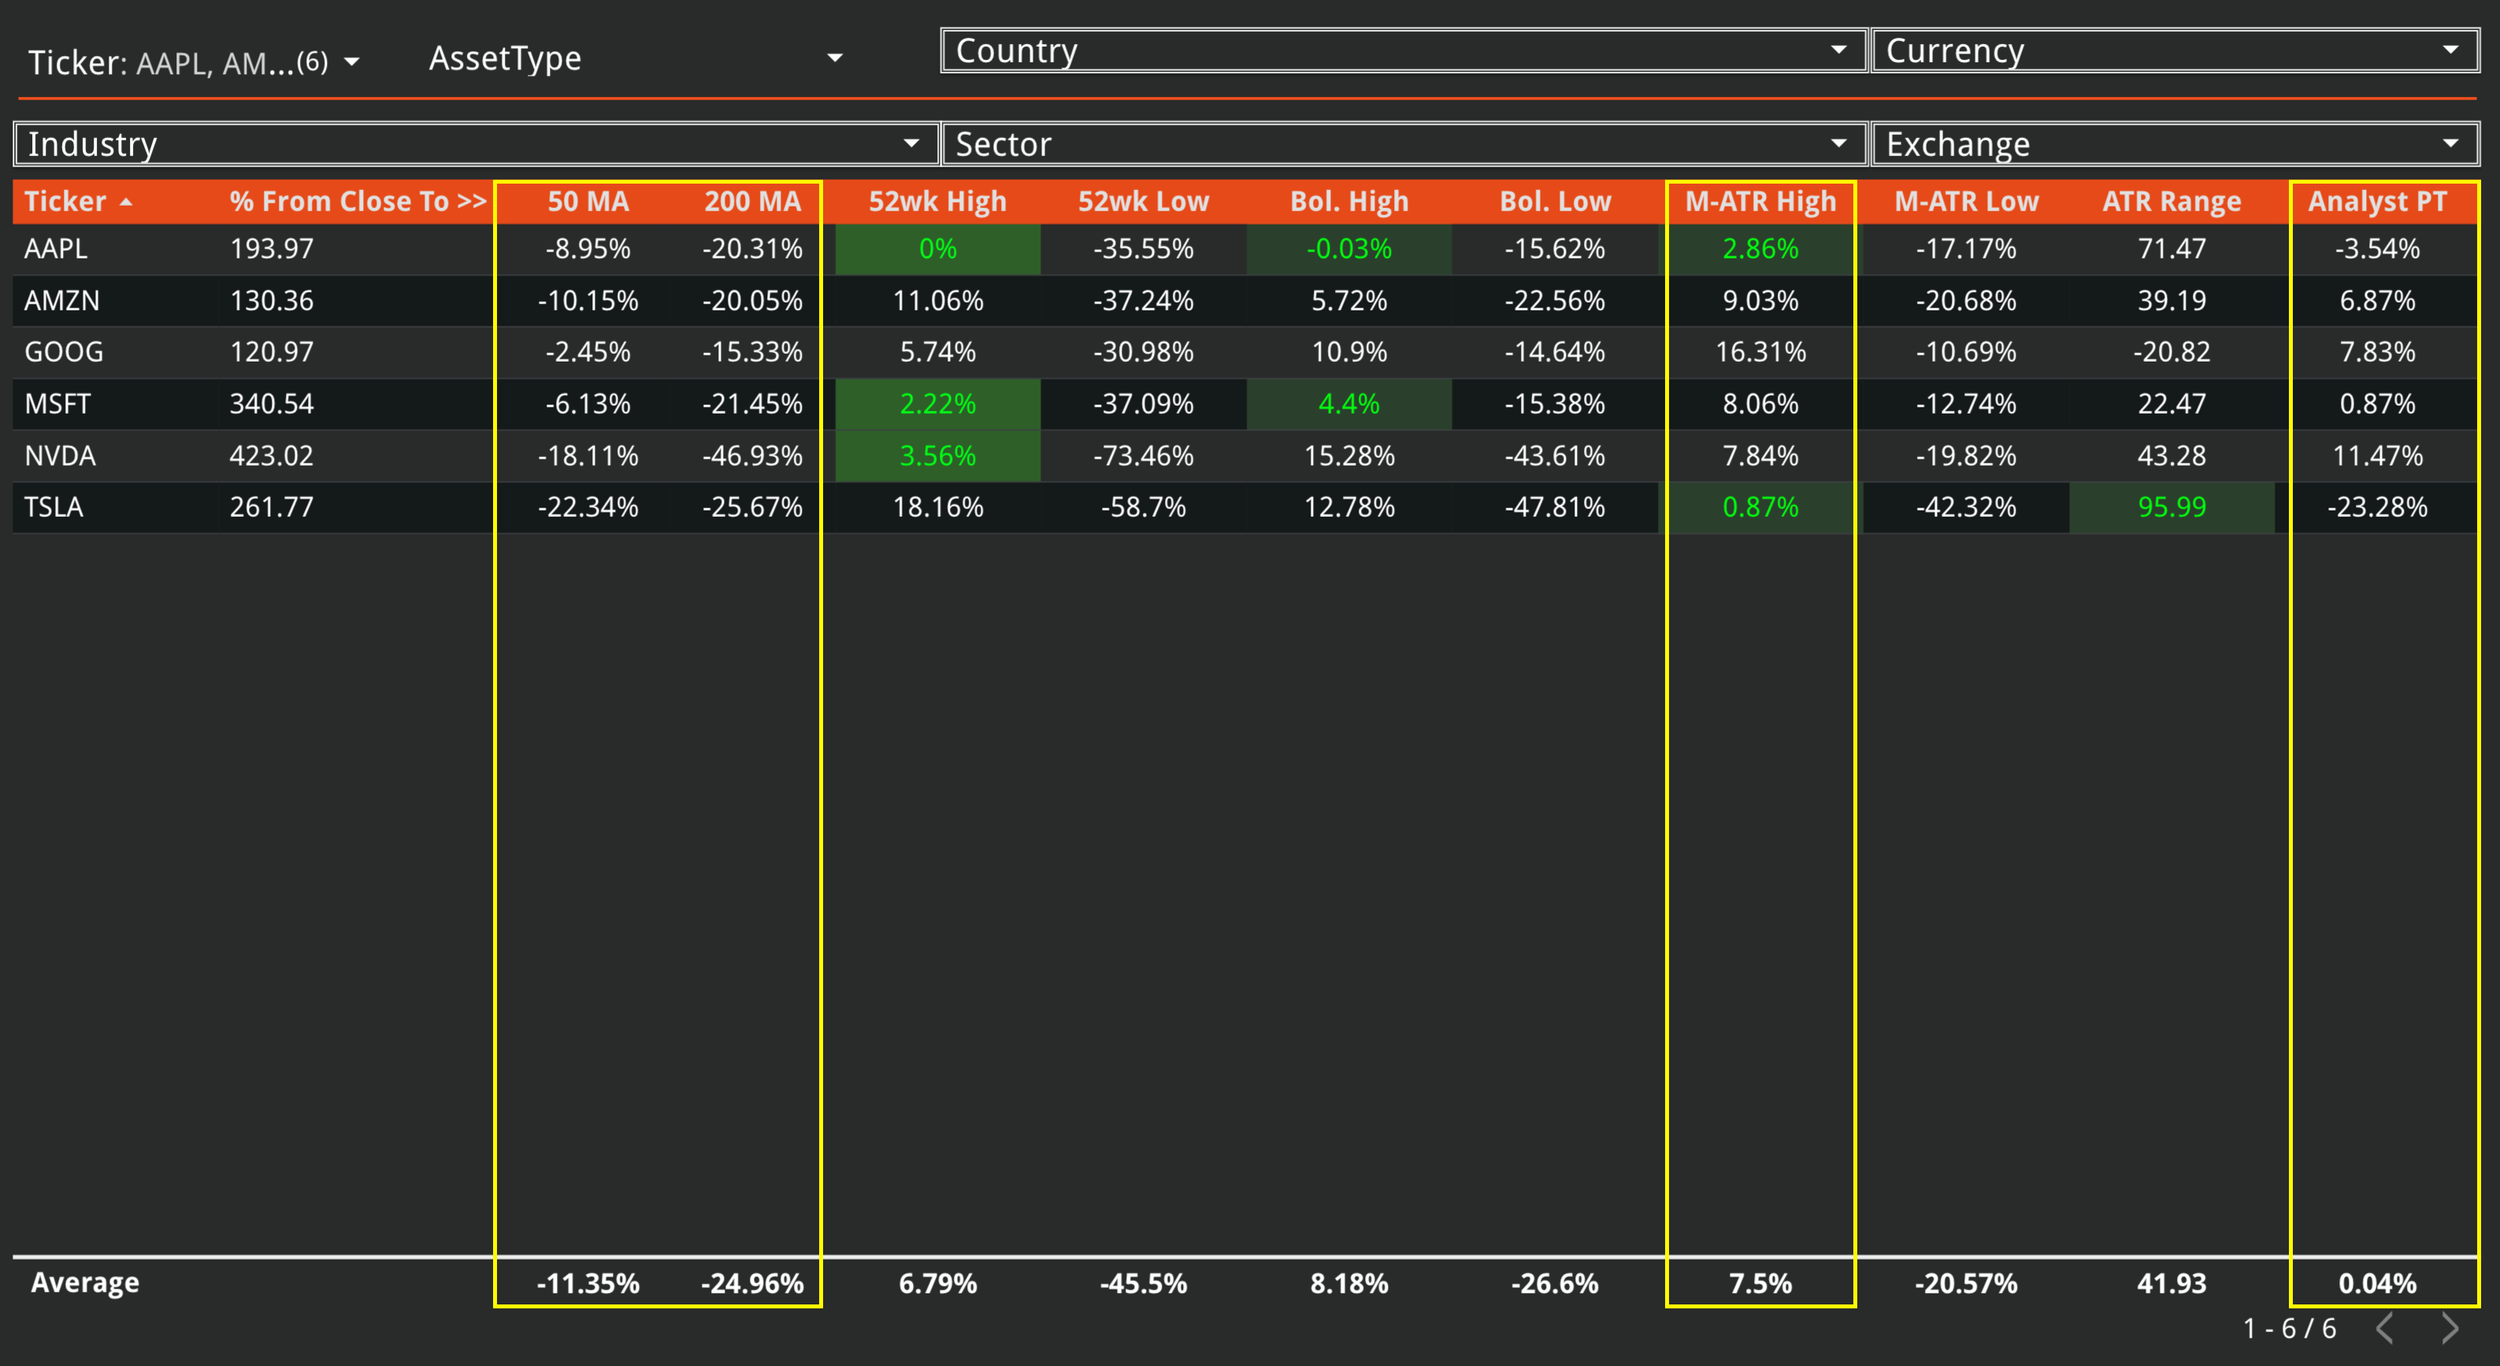2500x1366 pixels.
Task: Click the ATR Range column header
Action: (2171, 202)
